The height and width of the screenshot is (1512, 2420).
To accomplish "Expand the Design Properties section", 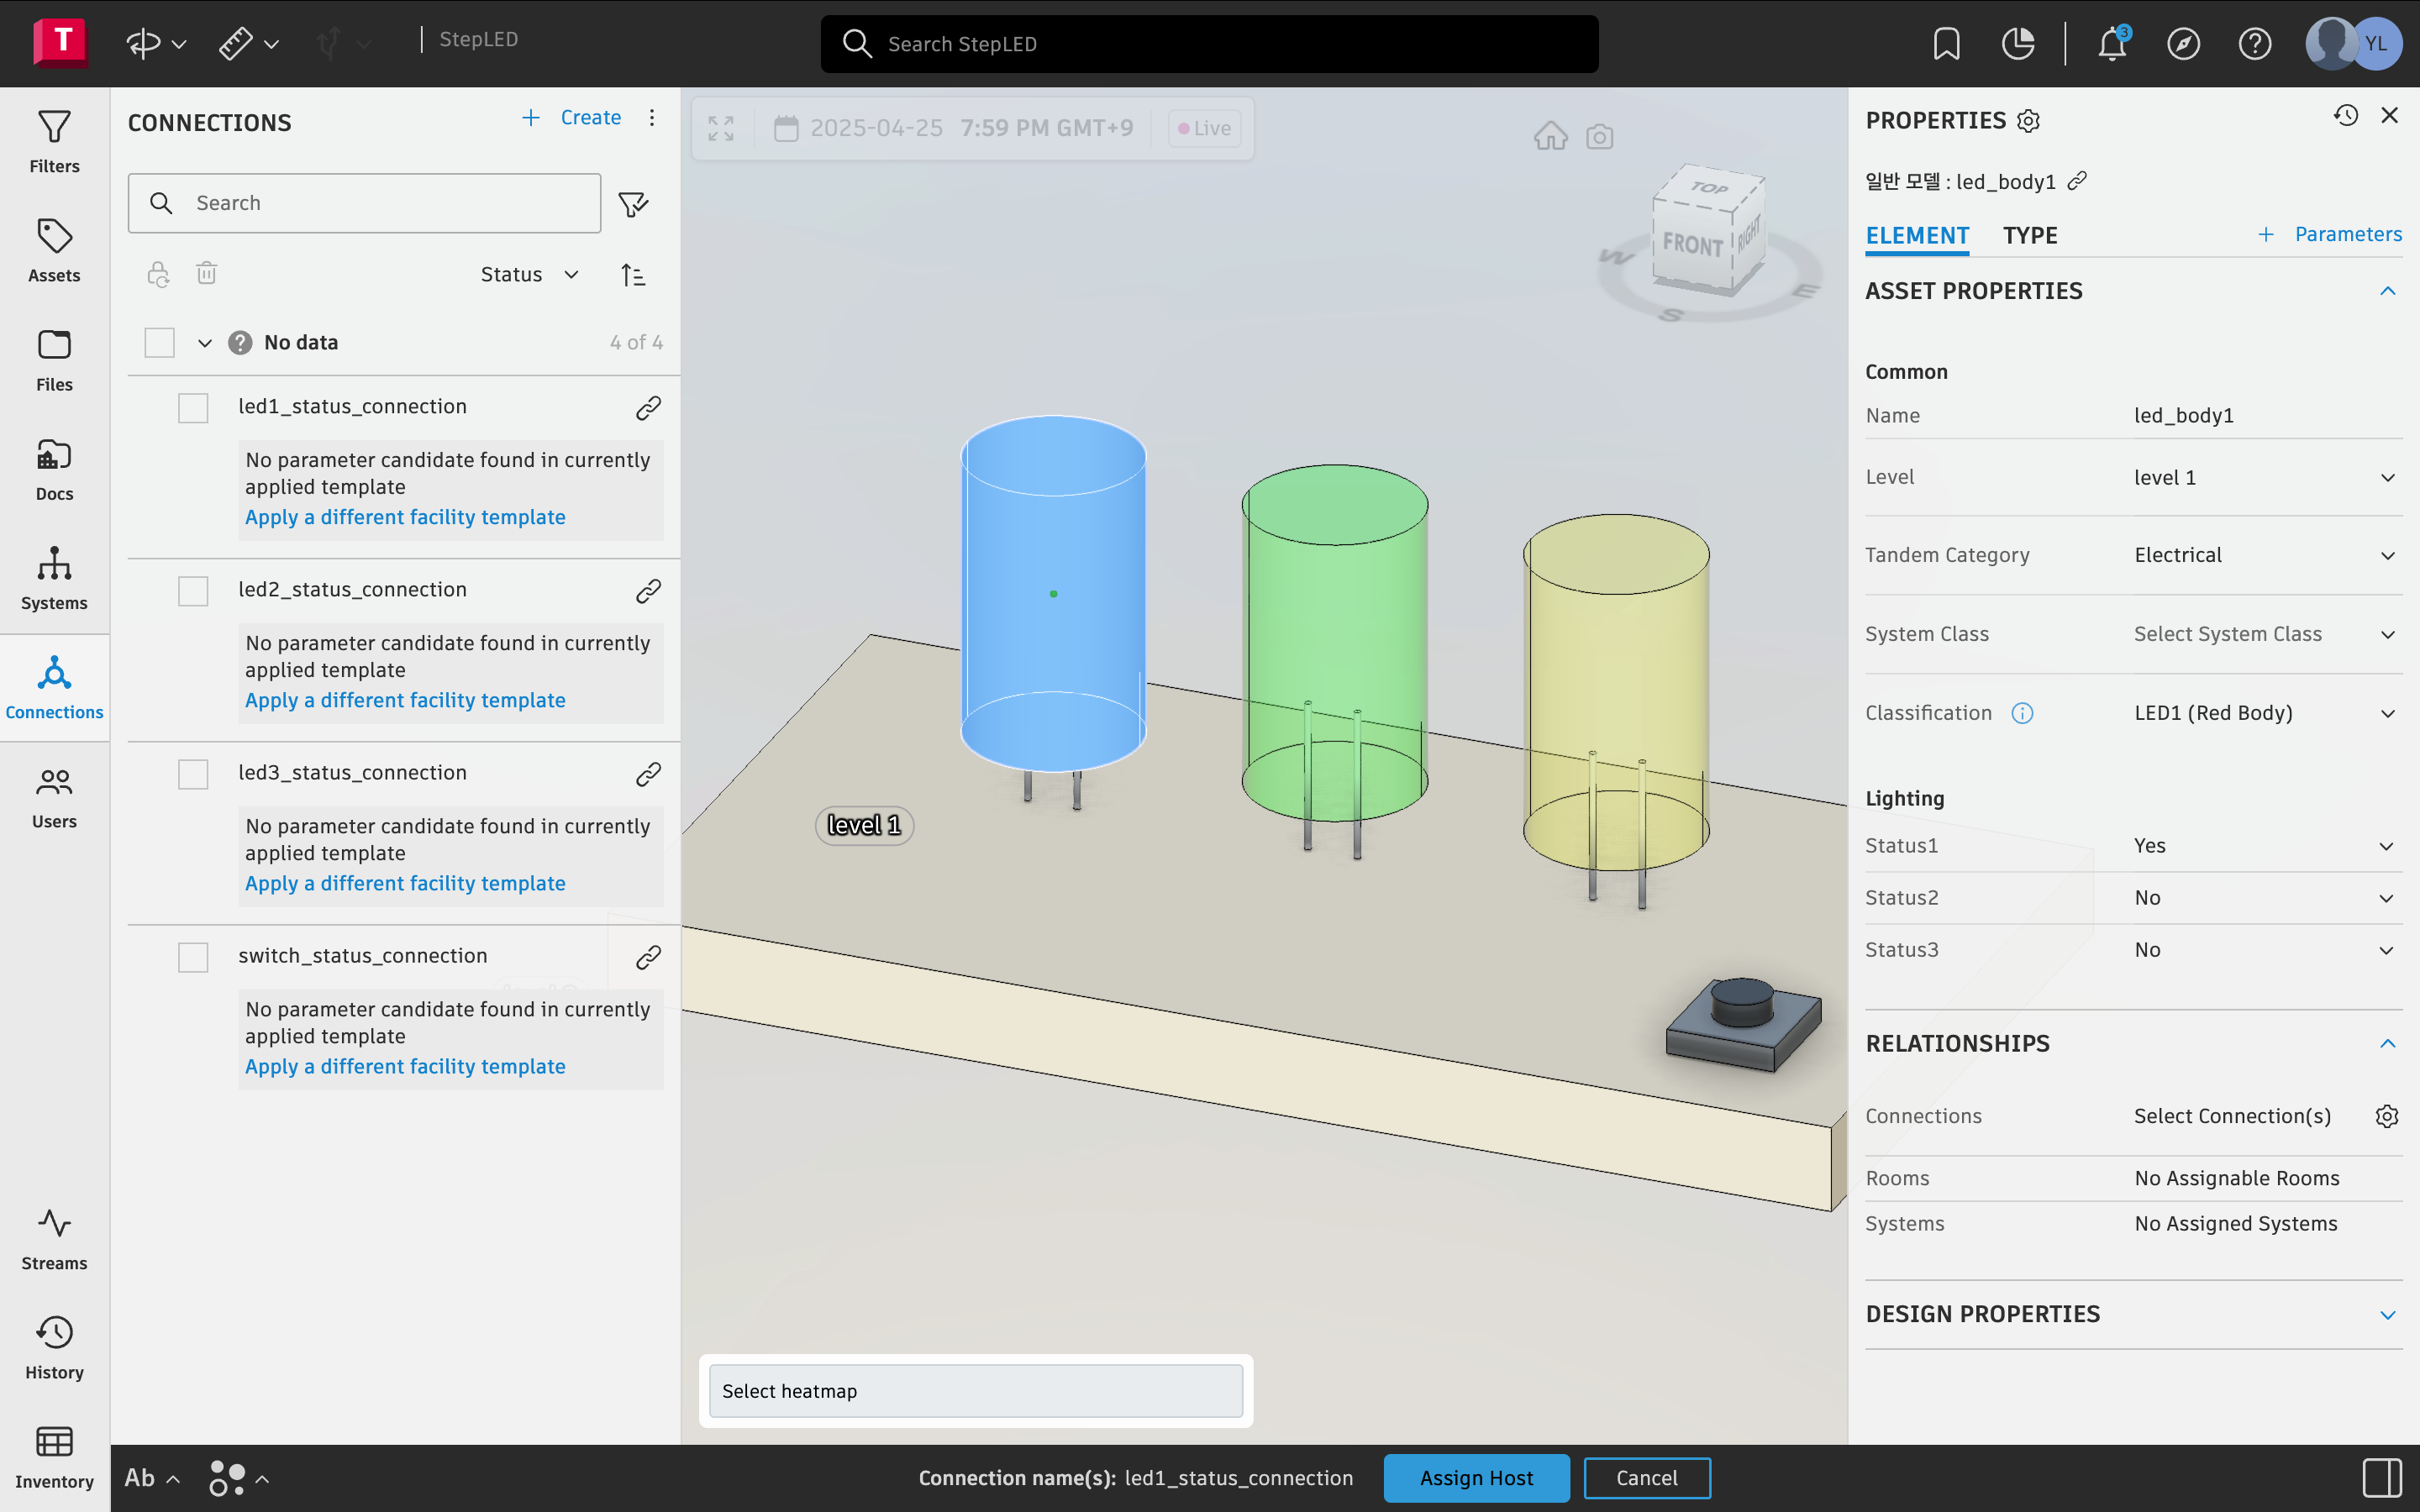I will click(x=2387, y=1314).
